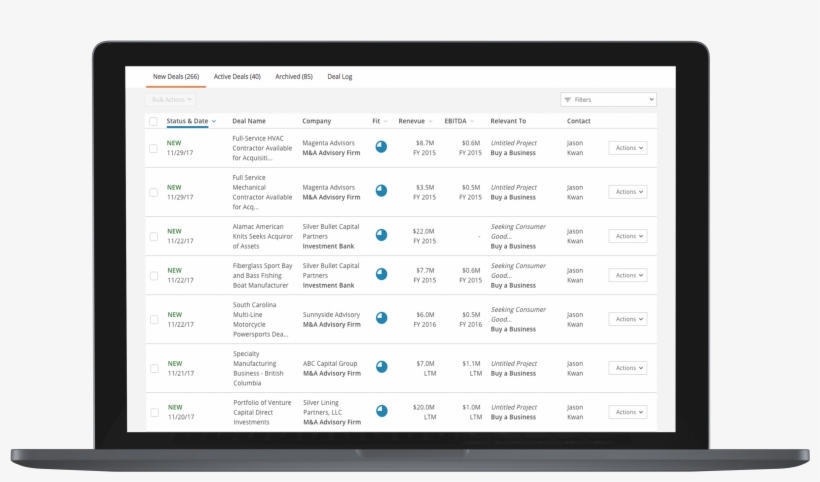Open the South Carolina Multi-Line Motorcycle deal

tap(260, 319)
